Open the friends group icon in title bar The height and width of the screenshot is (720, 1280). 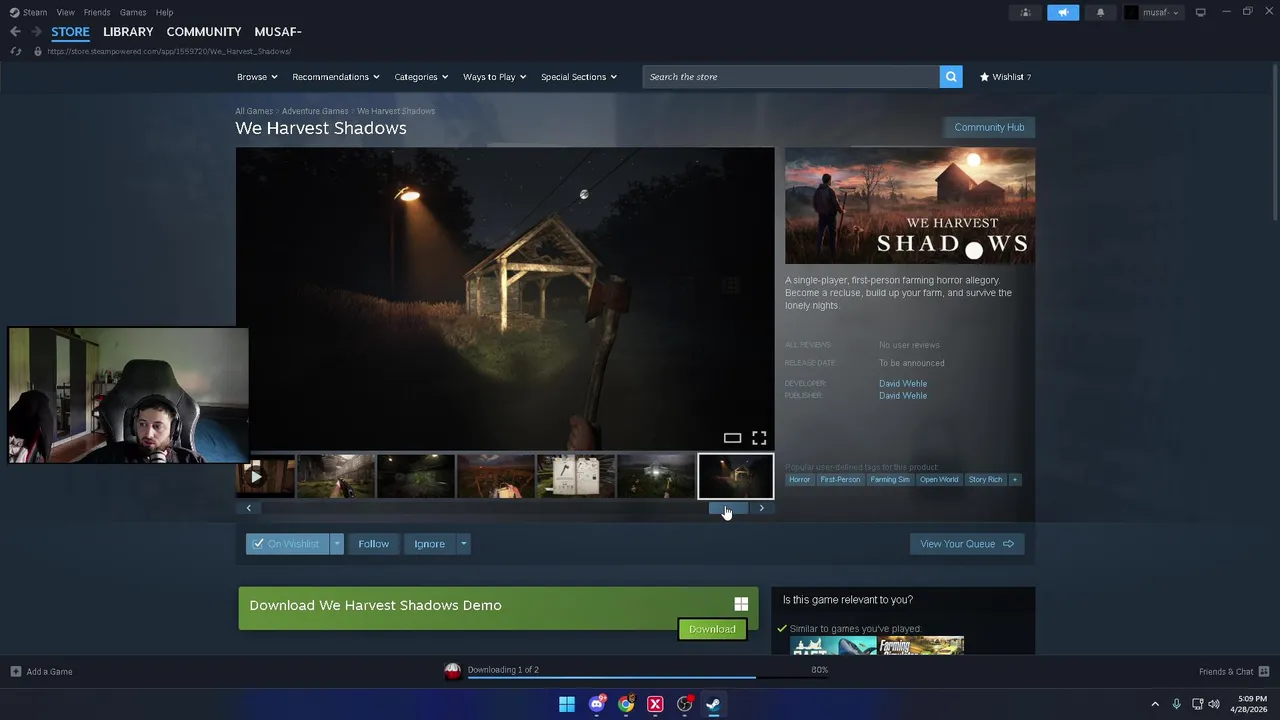coord(1025,12)
